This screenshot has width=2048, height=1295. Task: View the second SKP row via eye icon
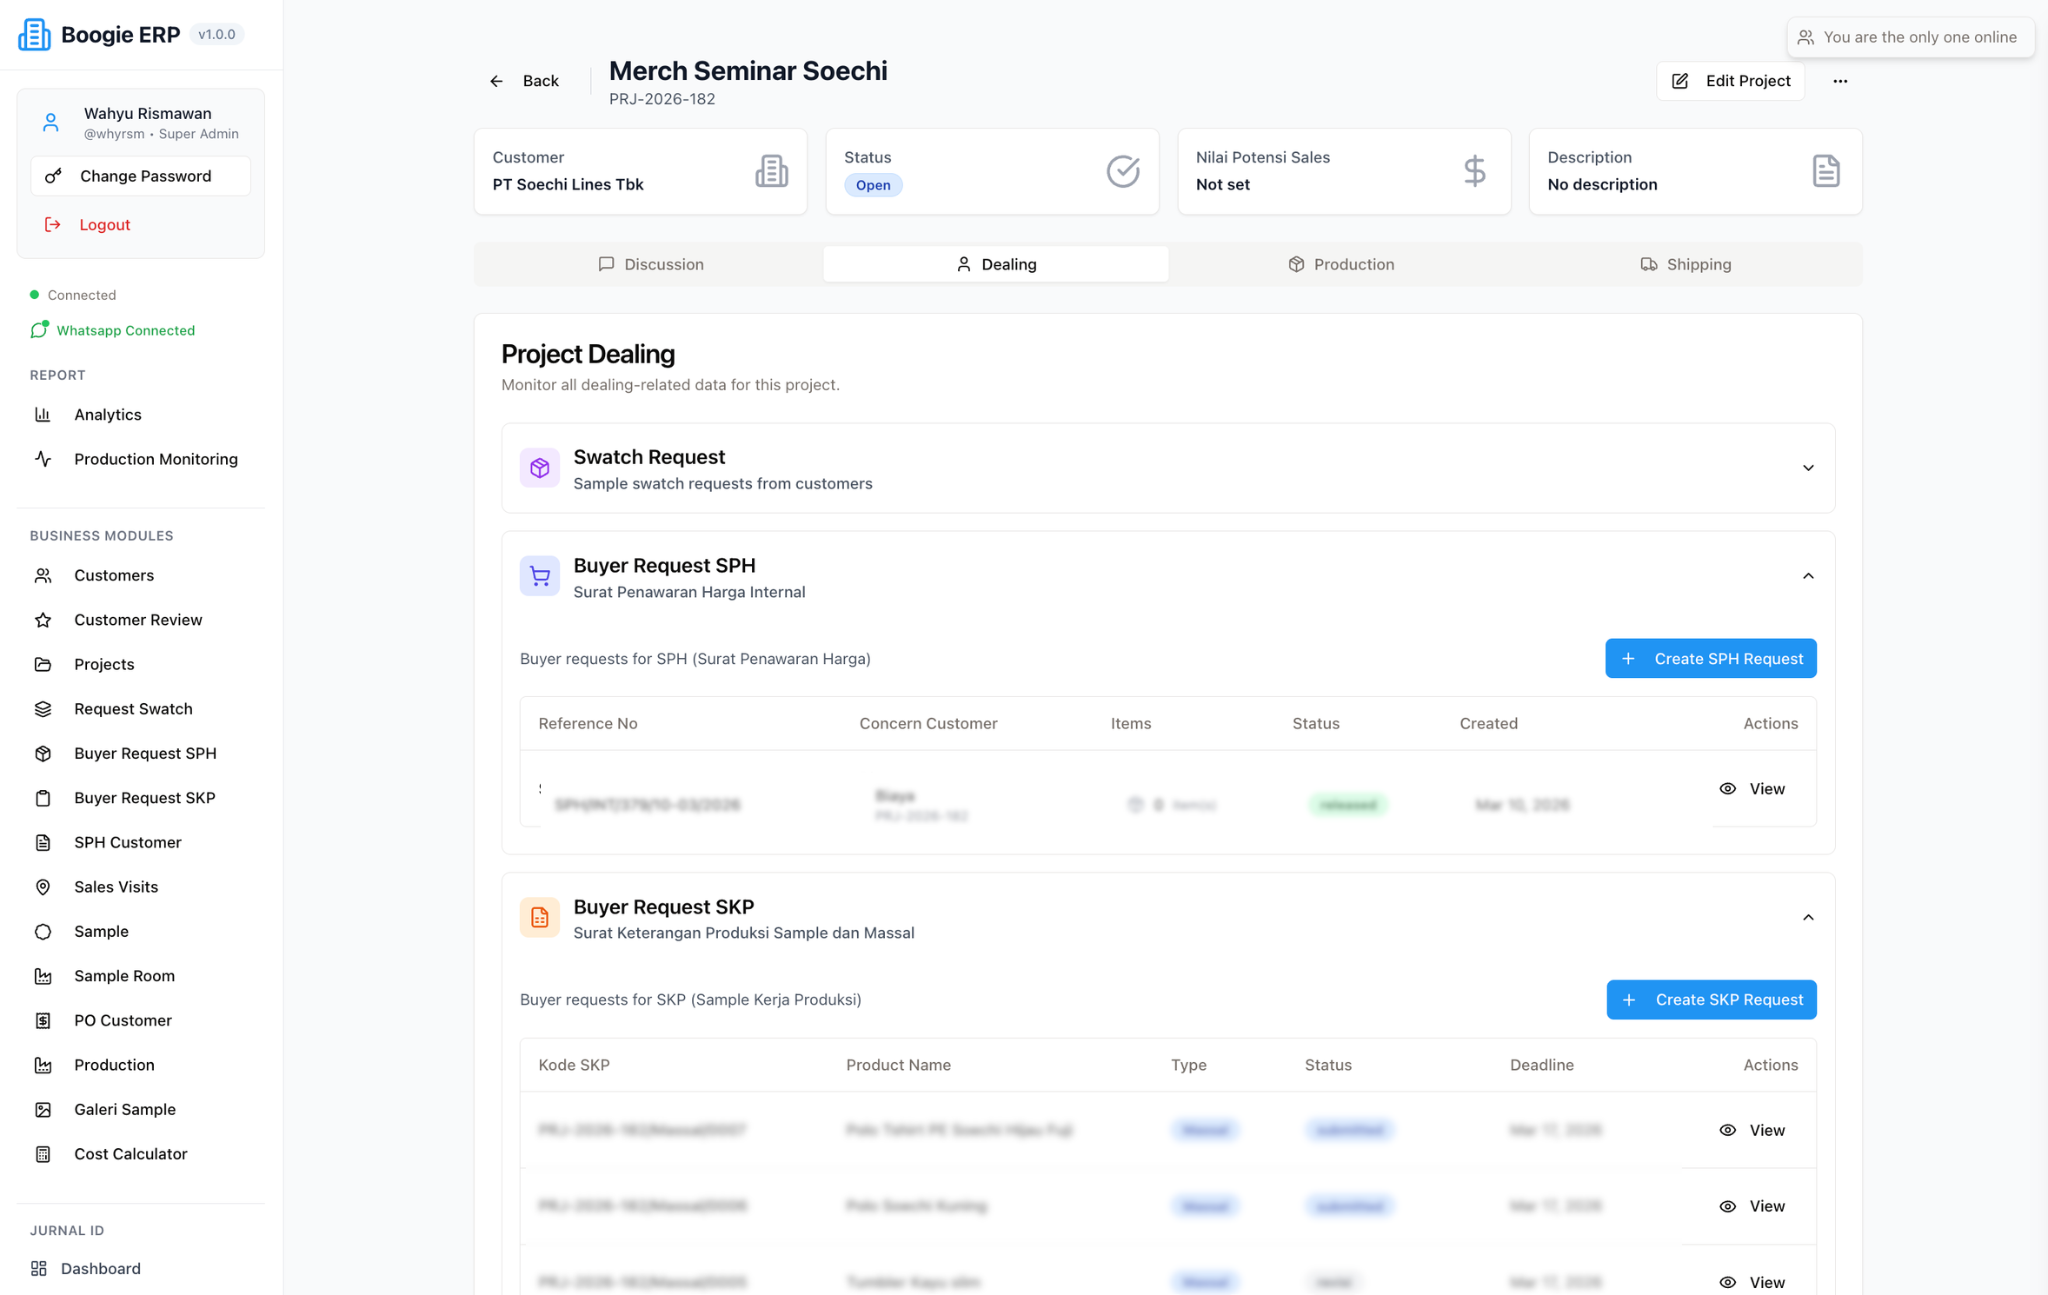tap(1727, 1206)
